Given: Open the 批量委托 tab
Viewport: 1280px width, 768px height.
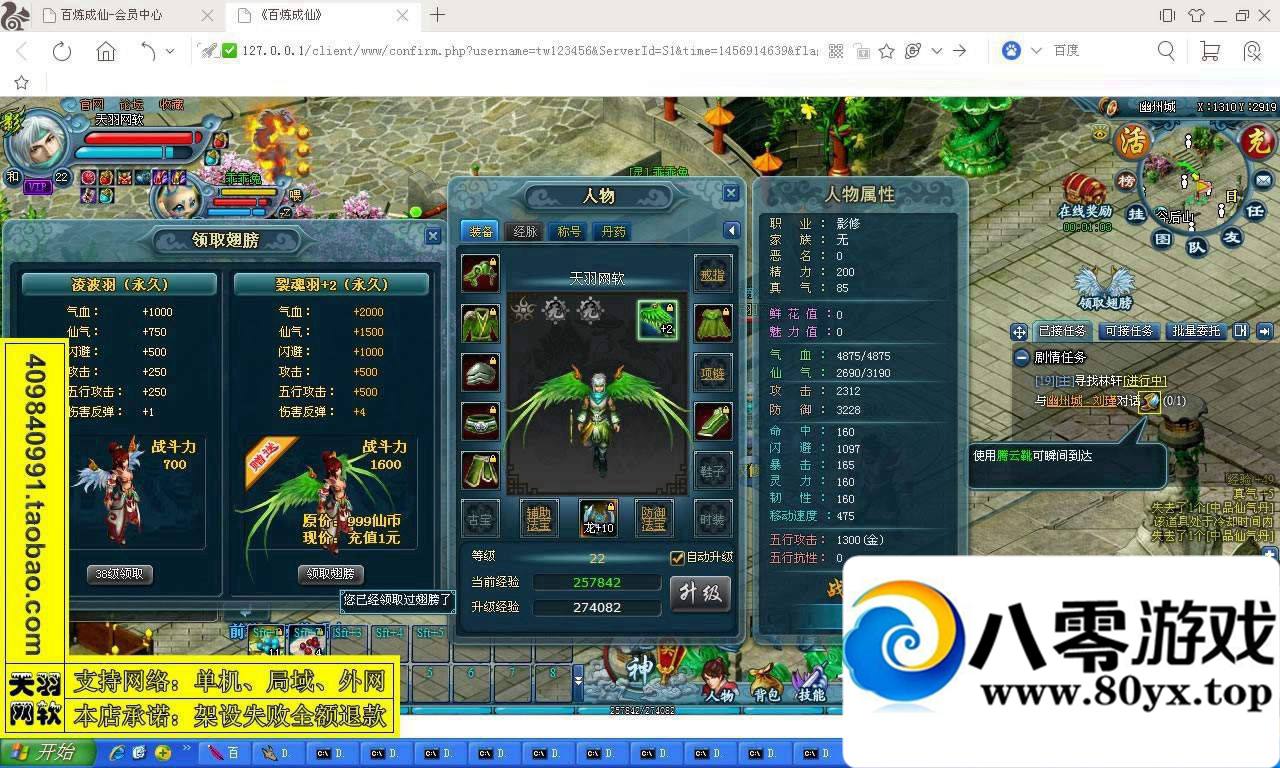Looking at the screenshot, I should [x=1196, y=331].
